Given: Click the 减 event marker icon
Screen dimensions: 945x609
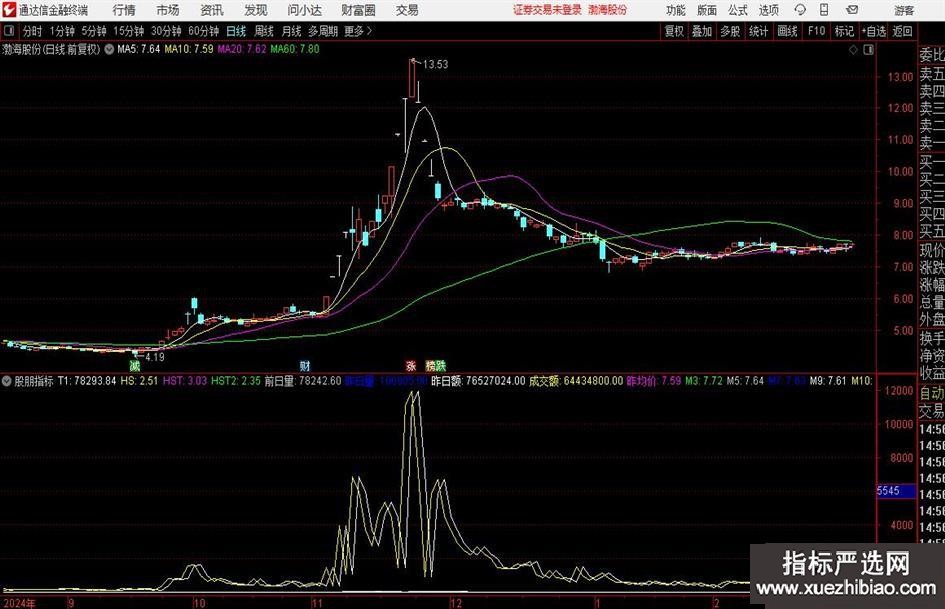Looking at the screenshot, I should tap(134, 365).
